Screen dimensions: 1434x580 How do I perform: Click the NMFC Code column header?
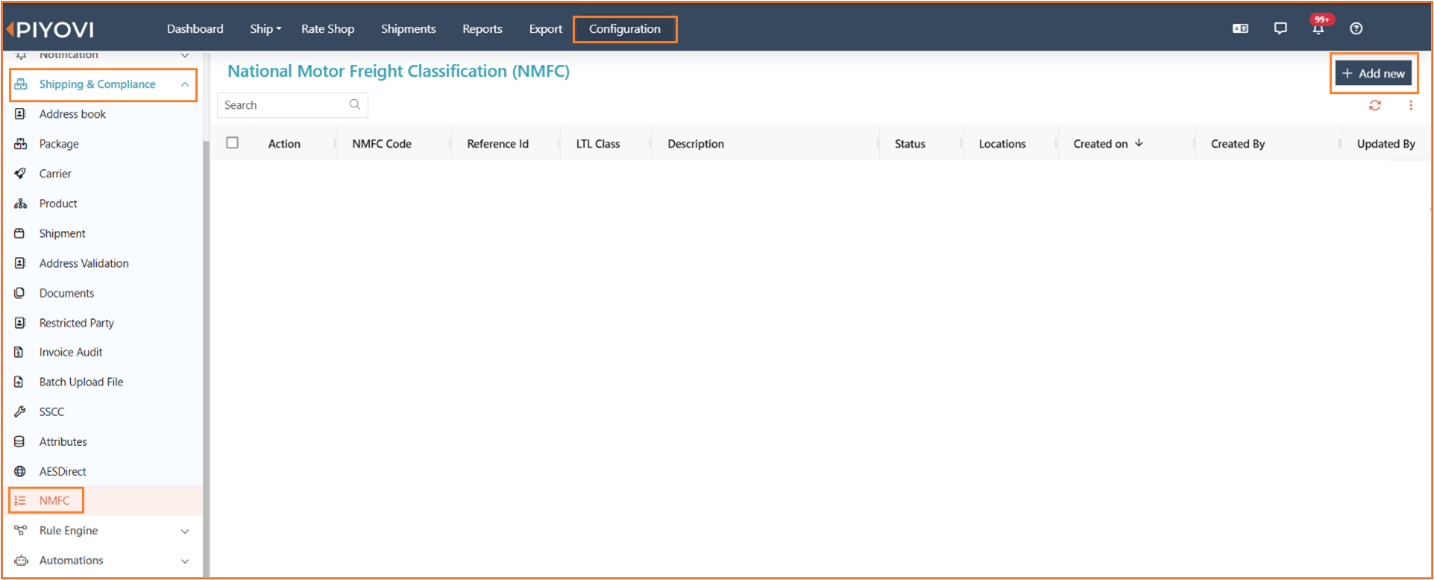pos(382,144)
